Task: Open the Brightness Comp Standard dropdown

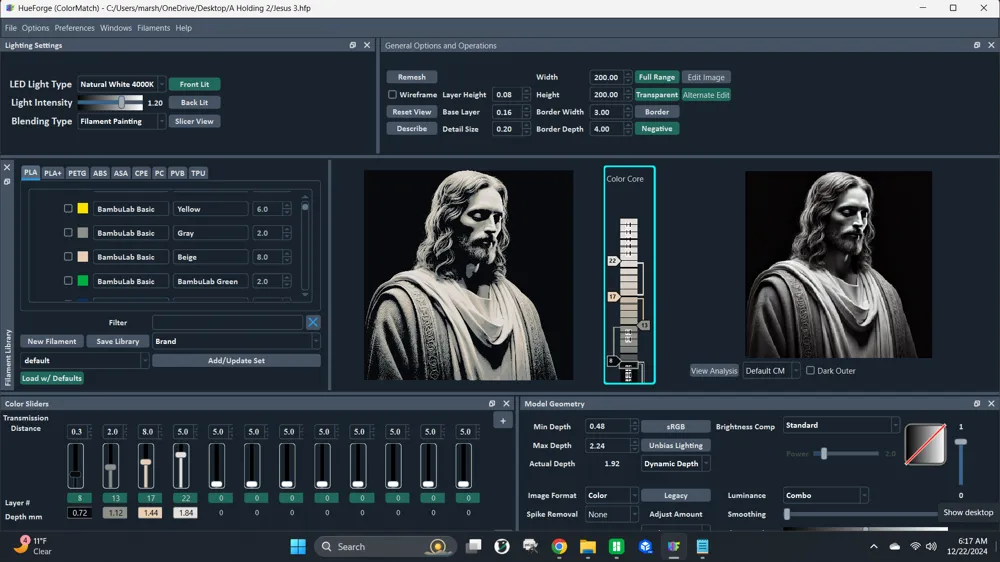Action: 841,425
